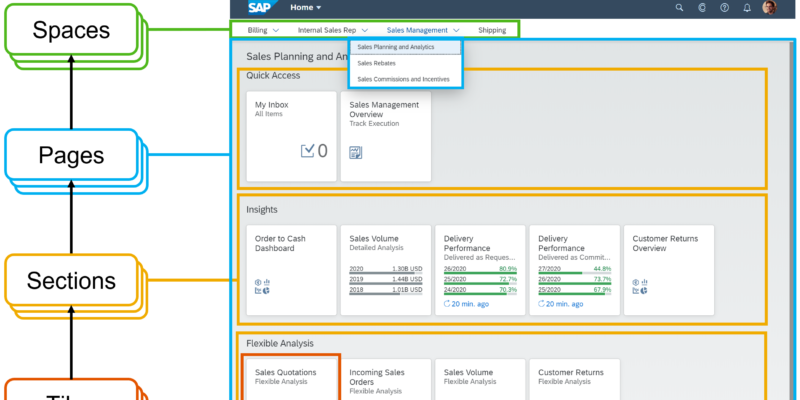The image size is (800, 400).
Task: Click the checkmark icon in My Inbox tile
Action: coord(308,151)
